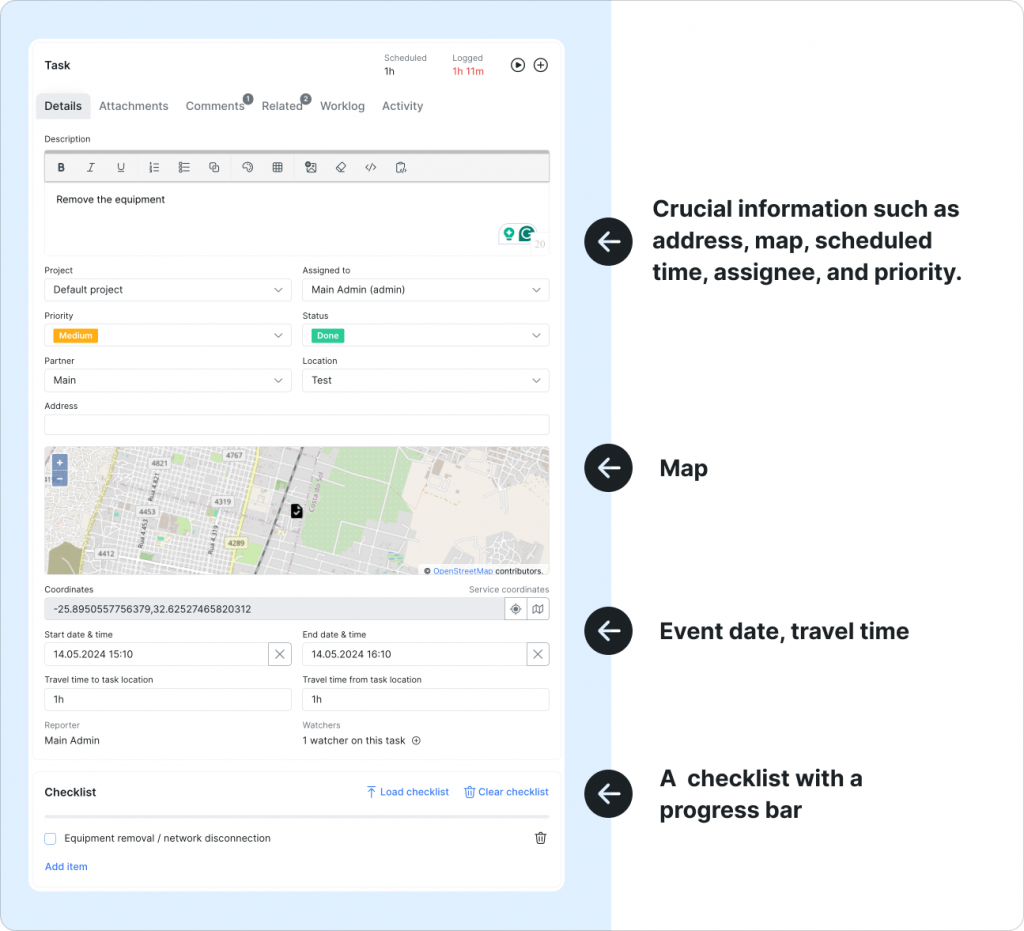The image size is (1024, 931).
Task: Click the locate coordinates crosshair icon
Action: tap(516, 609)
